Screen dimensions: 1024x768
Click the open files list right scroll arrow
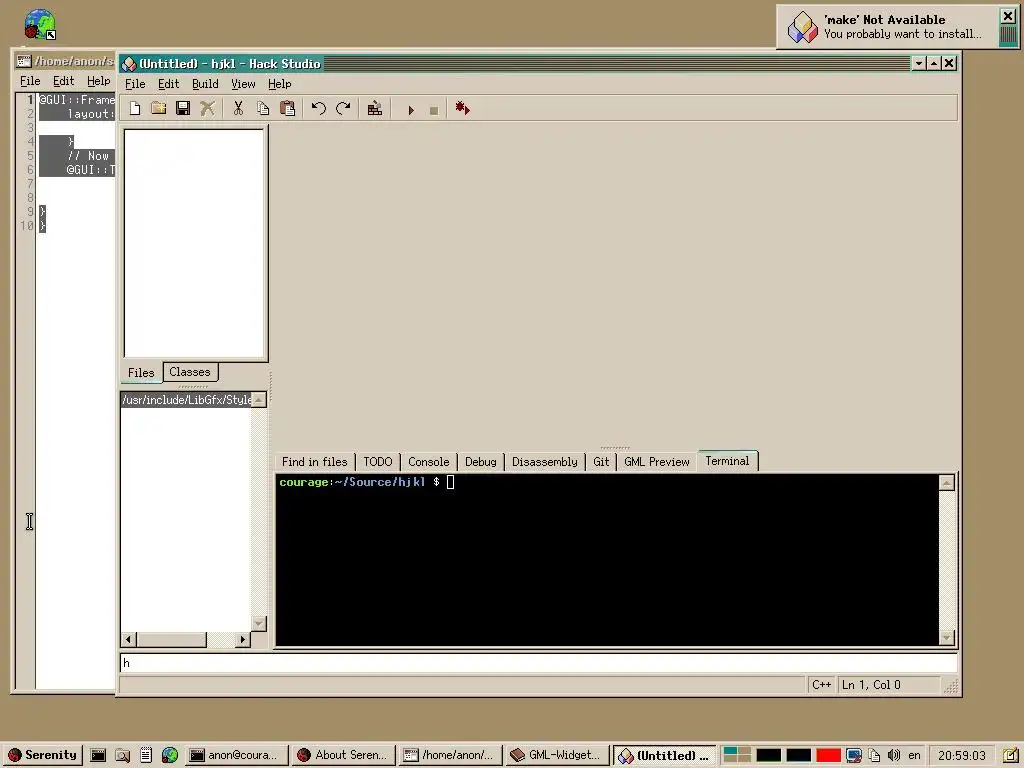click(x=243, y=639)
